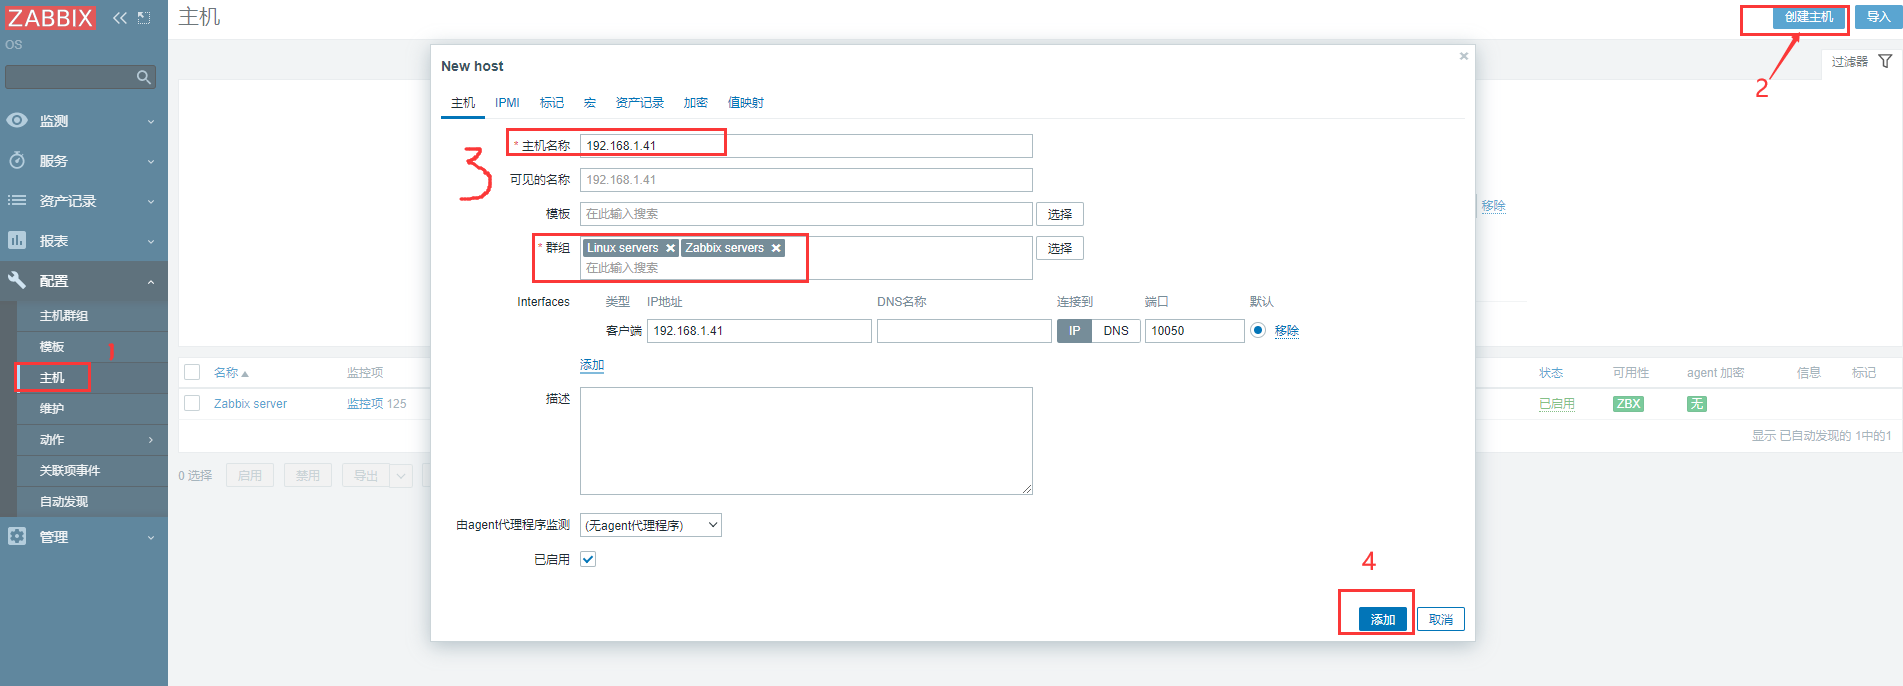Click the 取消 button
This screenshot has width=1903, height=686.
point(1441,620)
